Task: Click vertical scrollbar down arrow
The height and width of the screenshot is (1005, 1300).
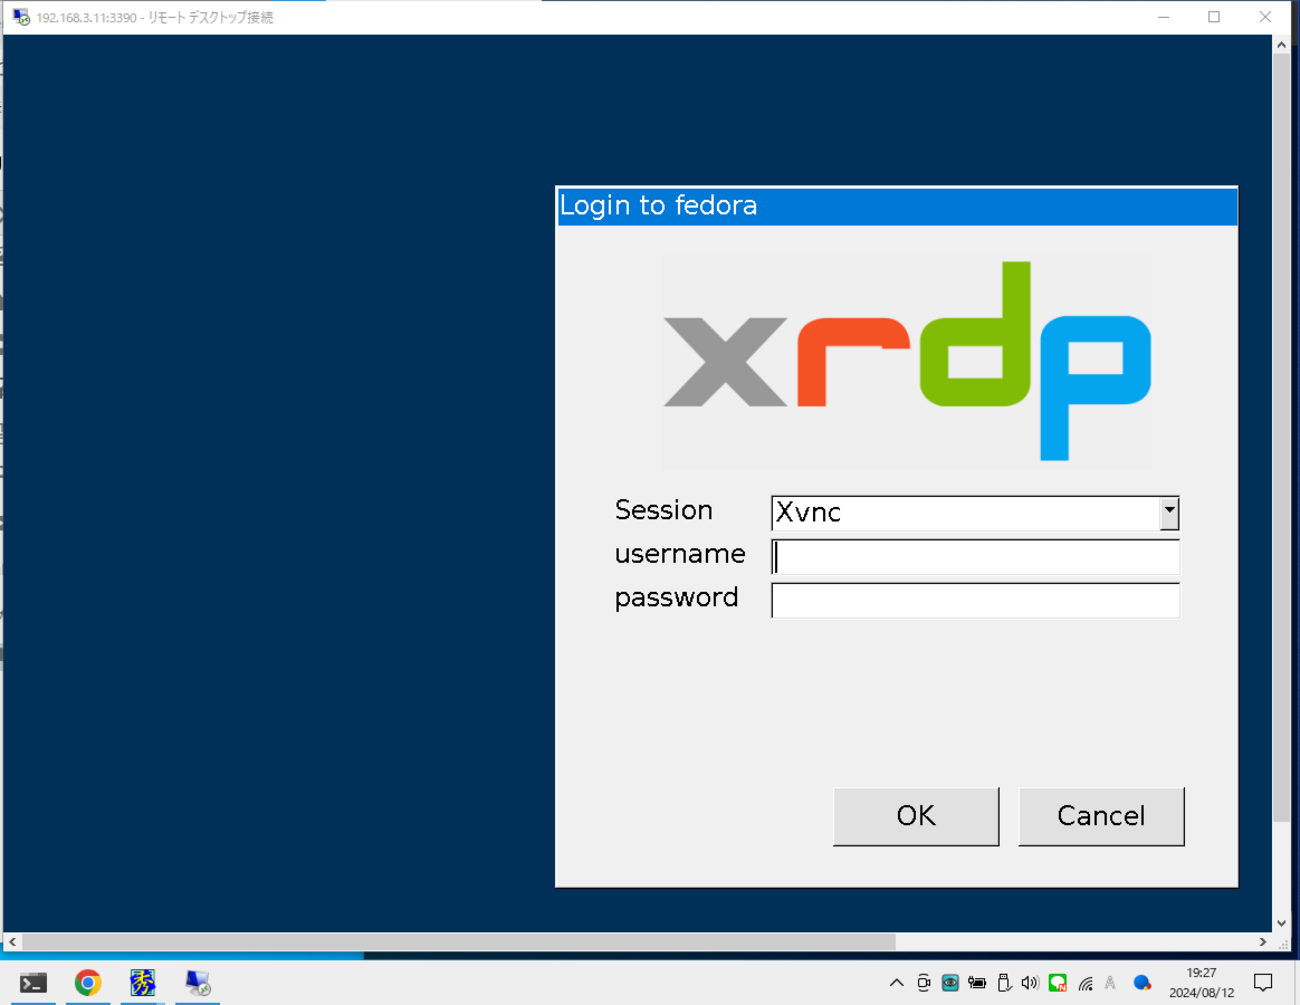Action: [x=1281, y=923]
